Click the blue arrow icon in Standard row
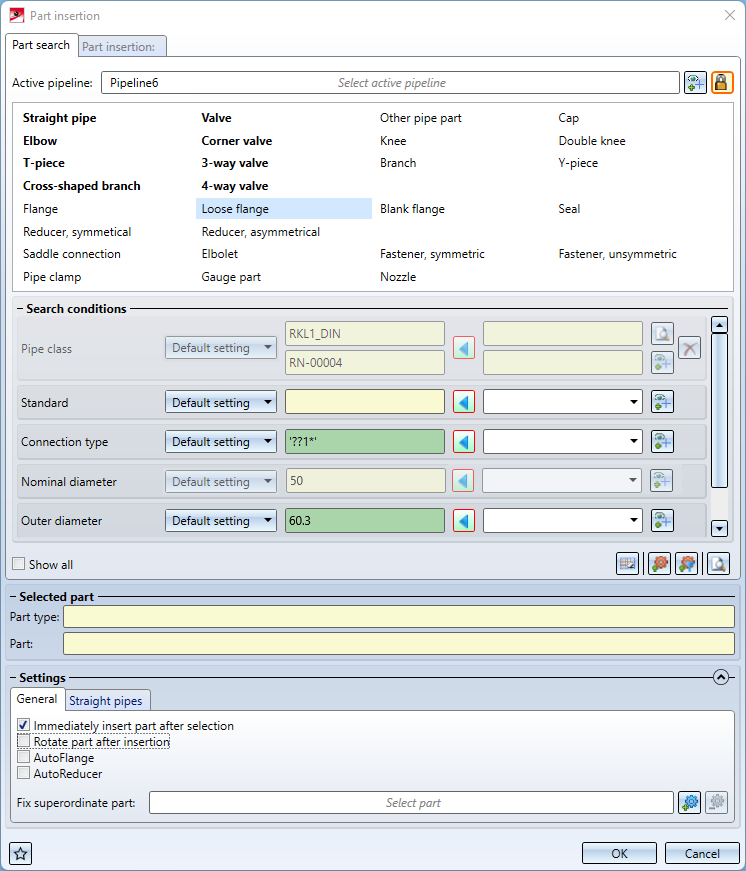 coord(463,403)
